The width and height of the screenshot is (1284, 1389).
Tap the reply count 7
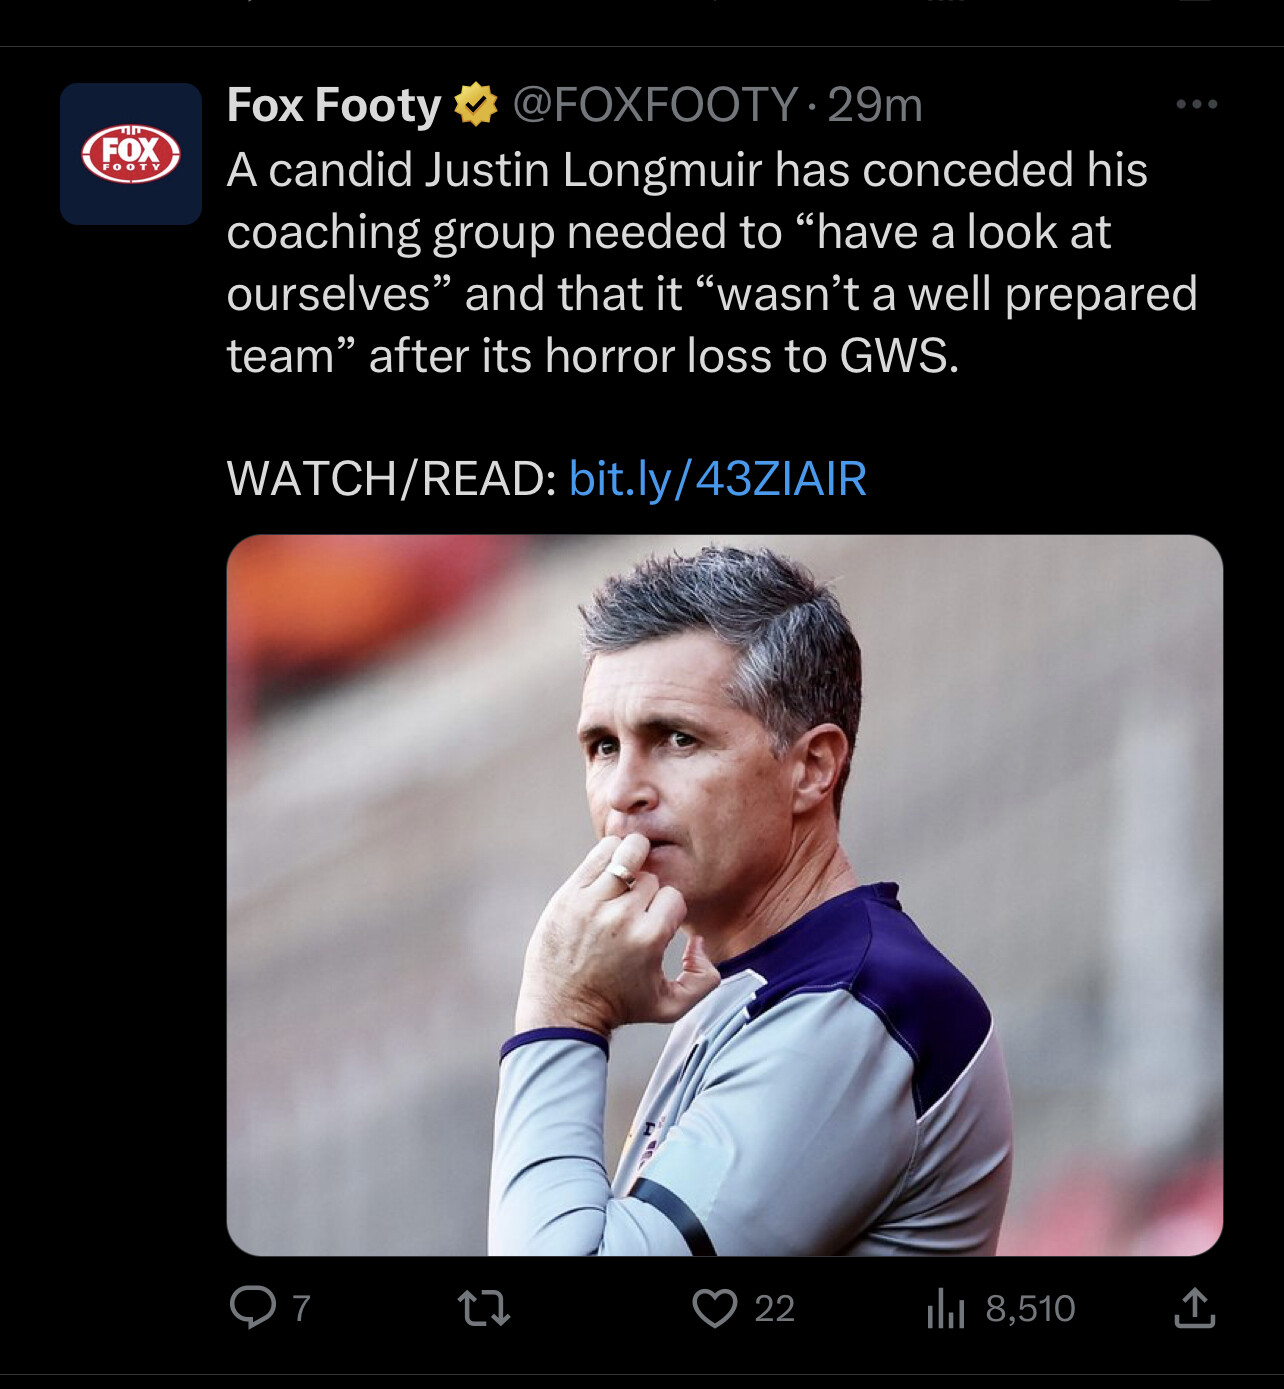point(301,1308)
